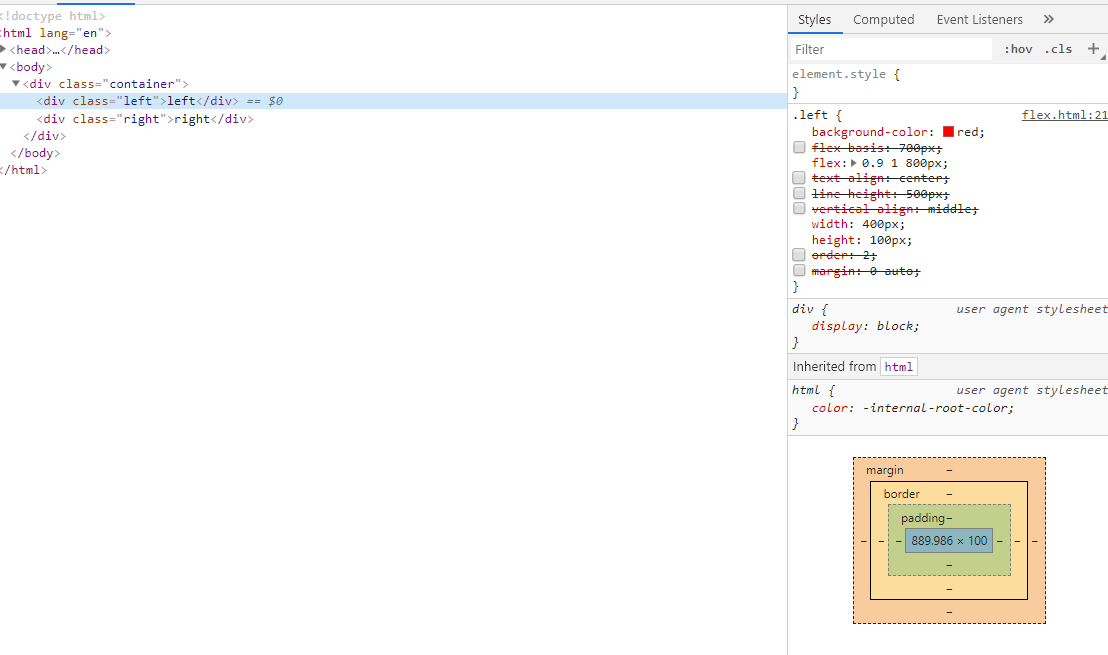1108x655 pixels.
Task: Click the plus icon for new style rule
Action: (1093, 49)
